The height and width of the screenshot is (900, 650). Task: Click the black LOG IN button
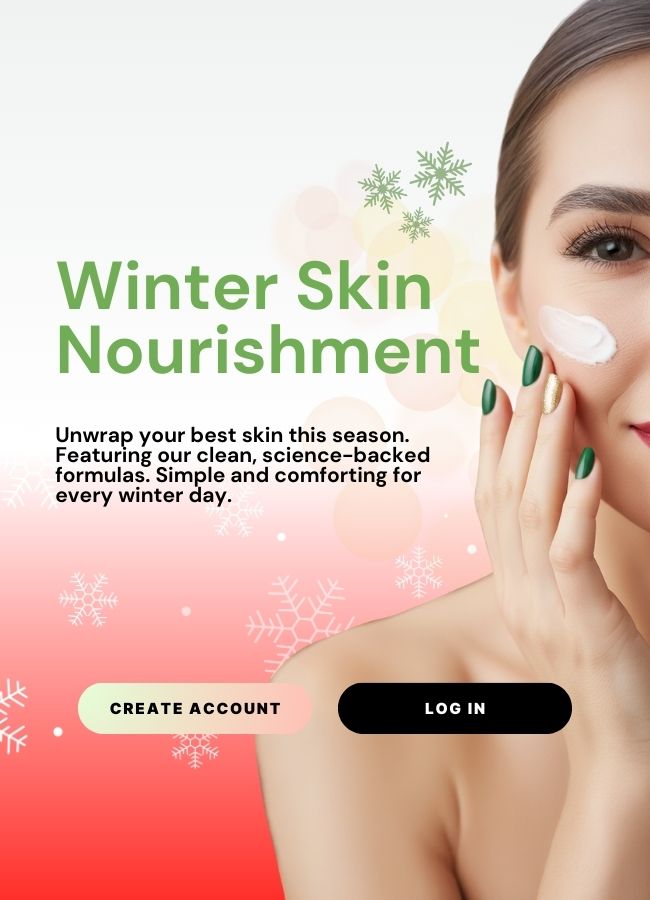click(455, 708)
